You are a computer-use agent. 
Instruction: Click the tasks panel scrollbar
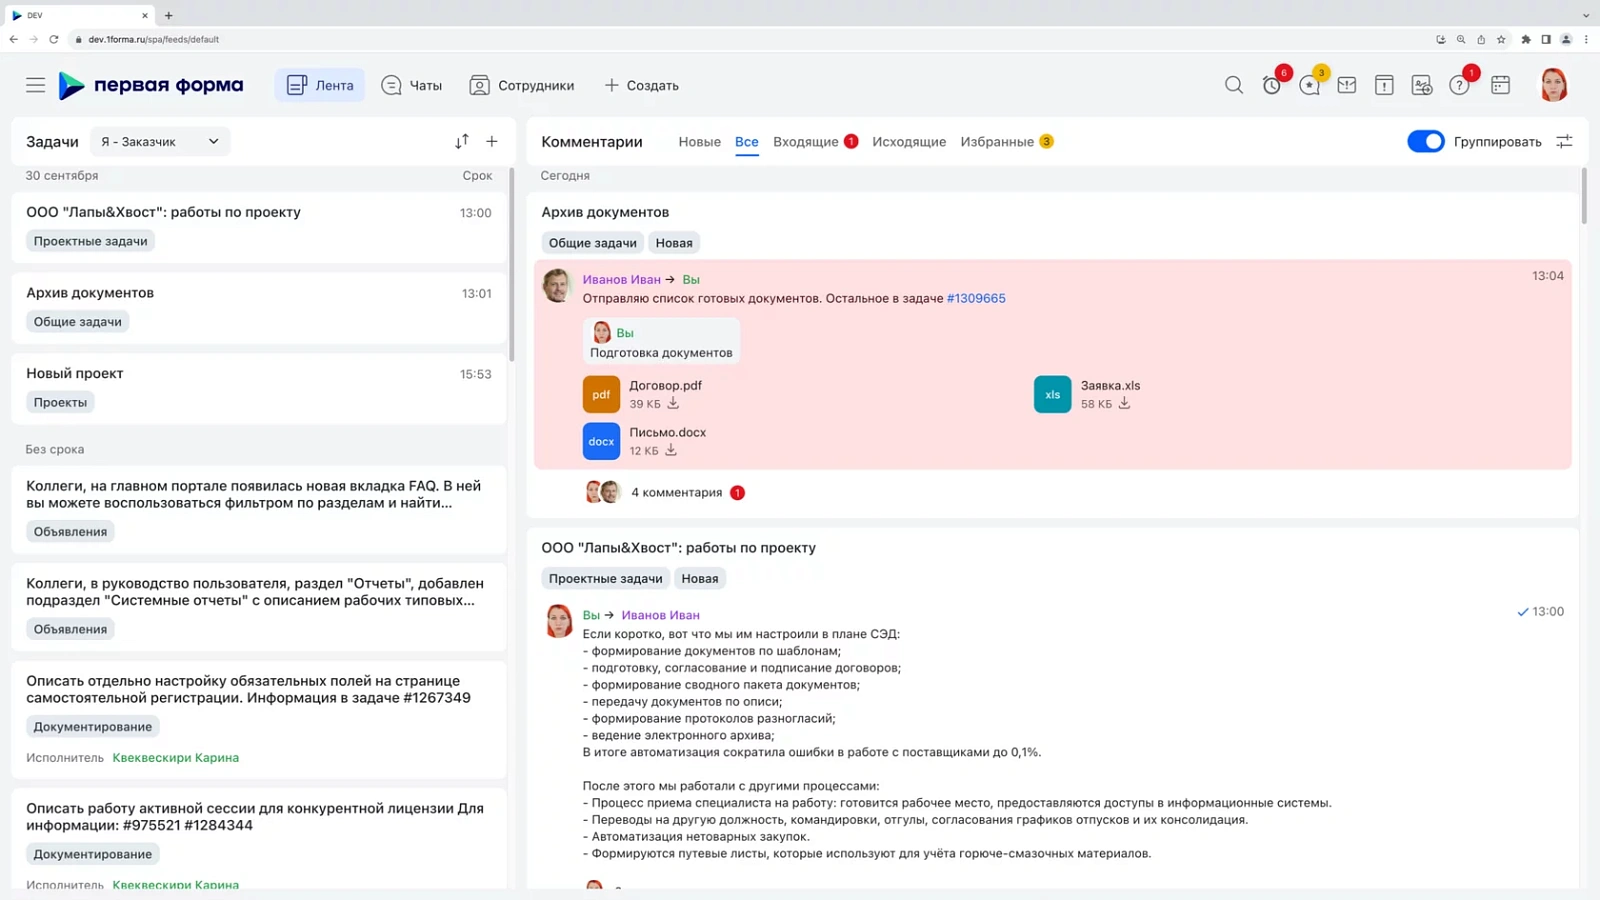(x=511, y=265)
